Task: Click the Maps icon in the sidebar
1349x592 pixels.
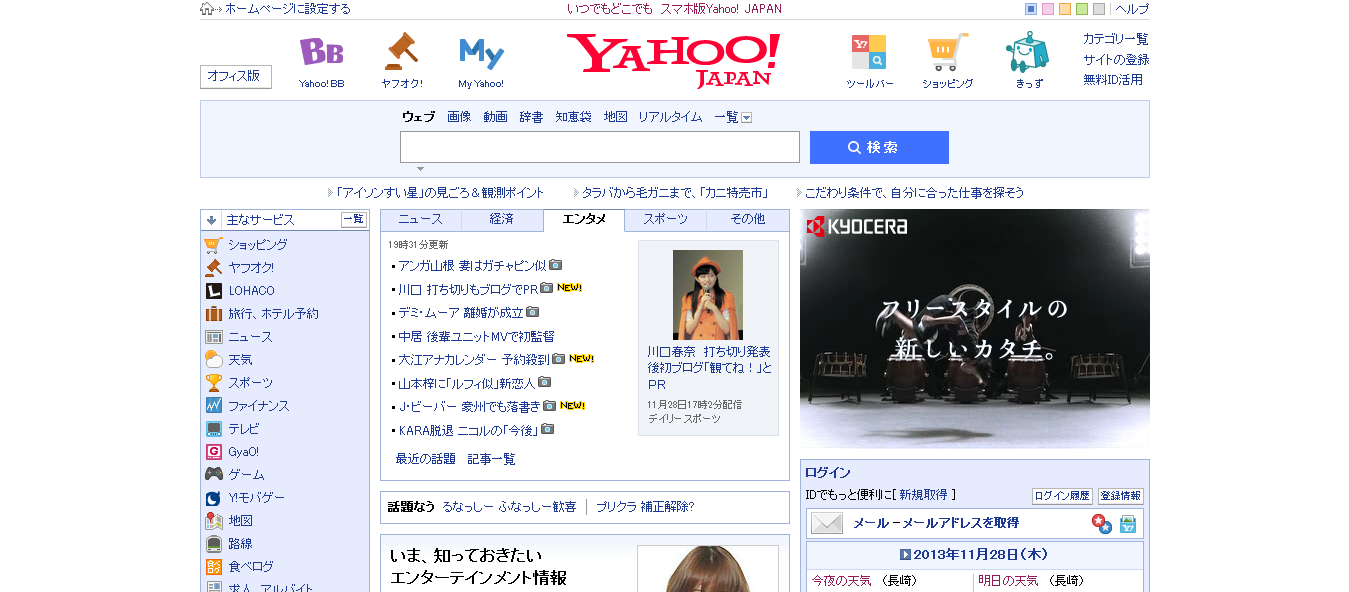Action: (213, 521)
